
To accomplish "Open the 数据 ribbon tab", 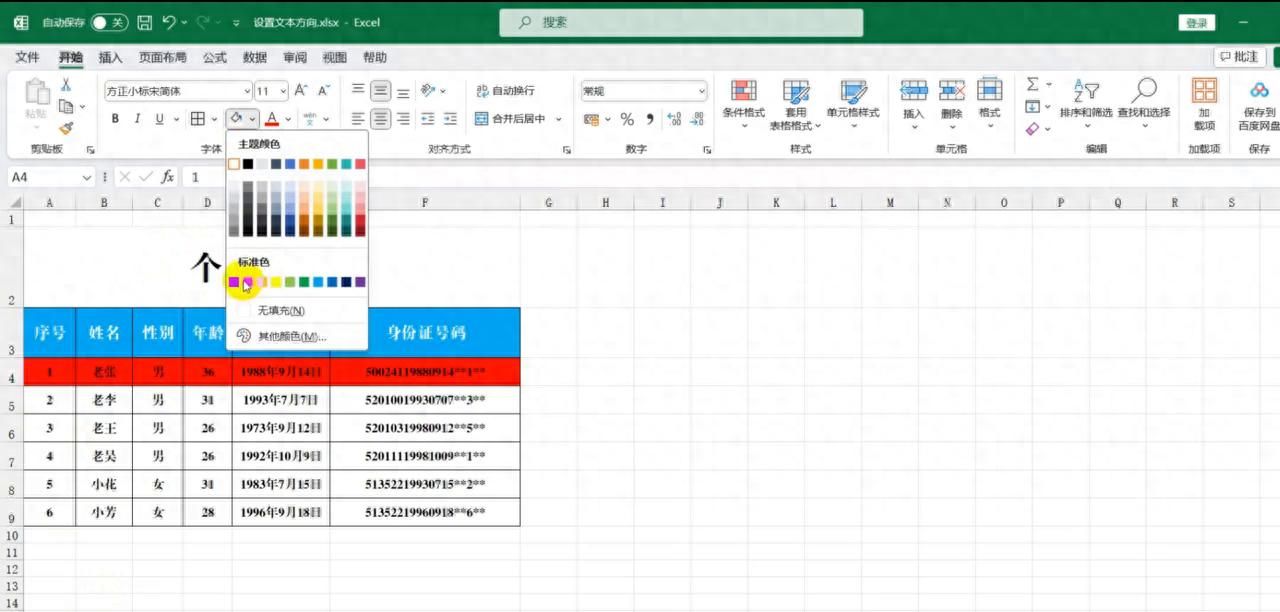I will point(254,57).
